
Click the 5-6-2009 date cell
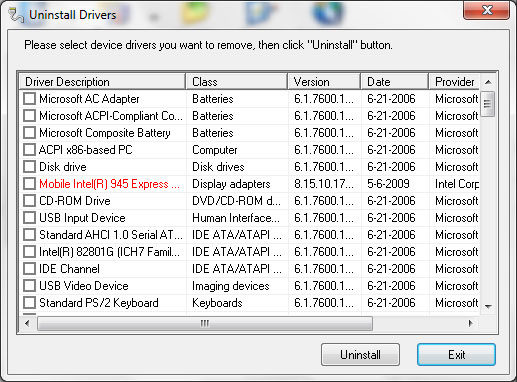point(388,184)
